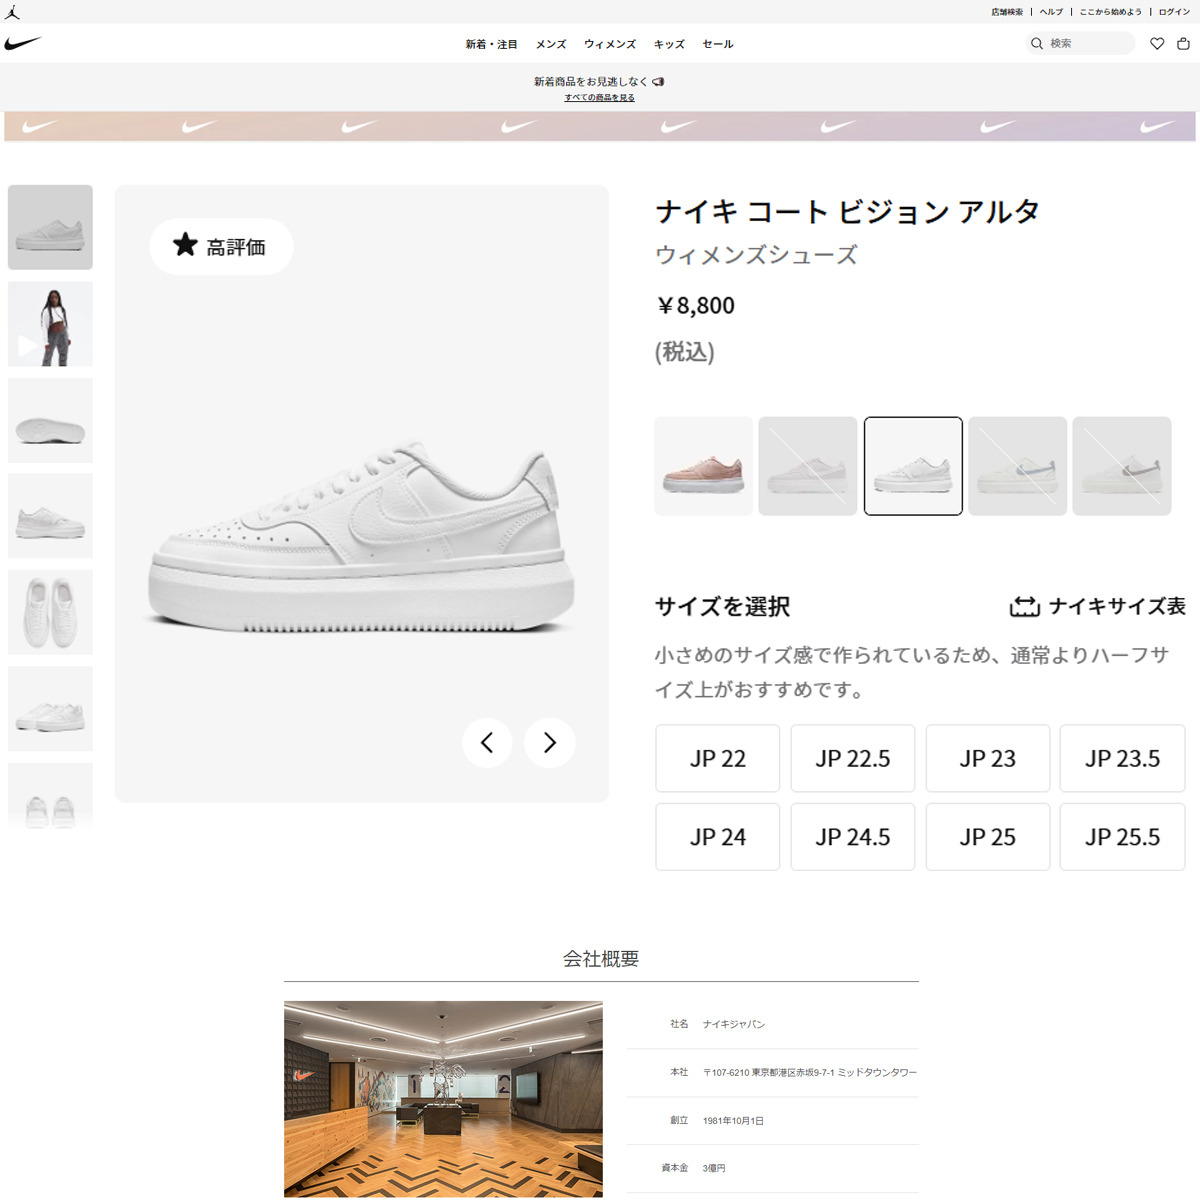Show previous product image arrow
Viewport: 1200px width, 1200px height.
pos(487,742)
